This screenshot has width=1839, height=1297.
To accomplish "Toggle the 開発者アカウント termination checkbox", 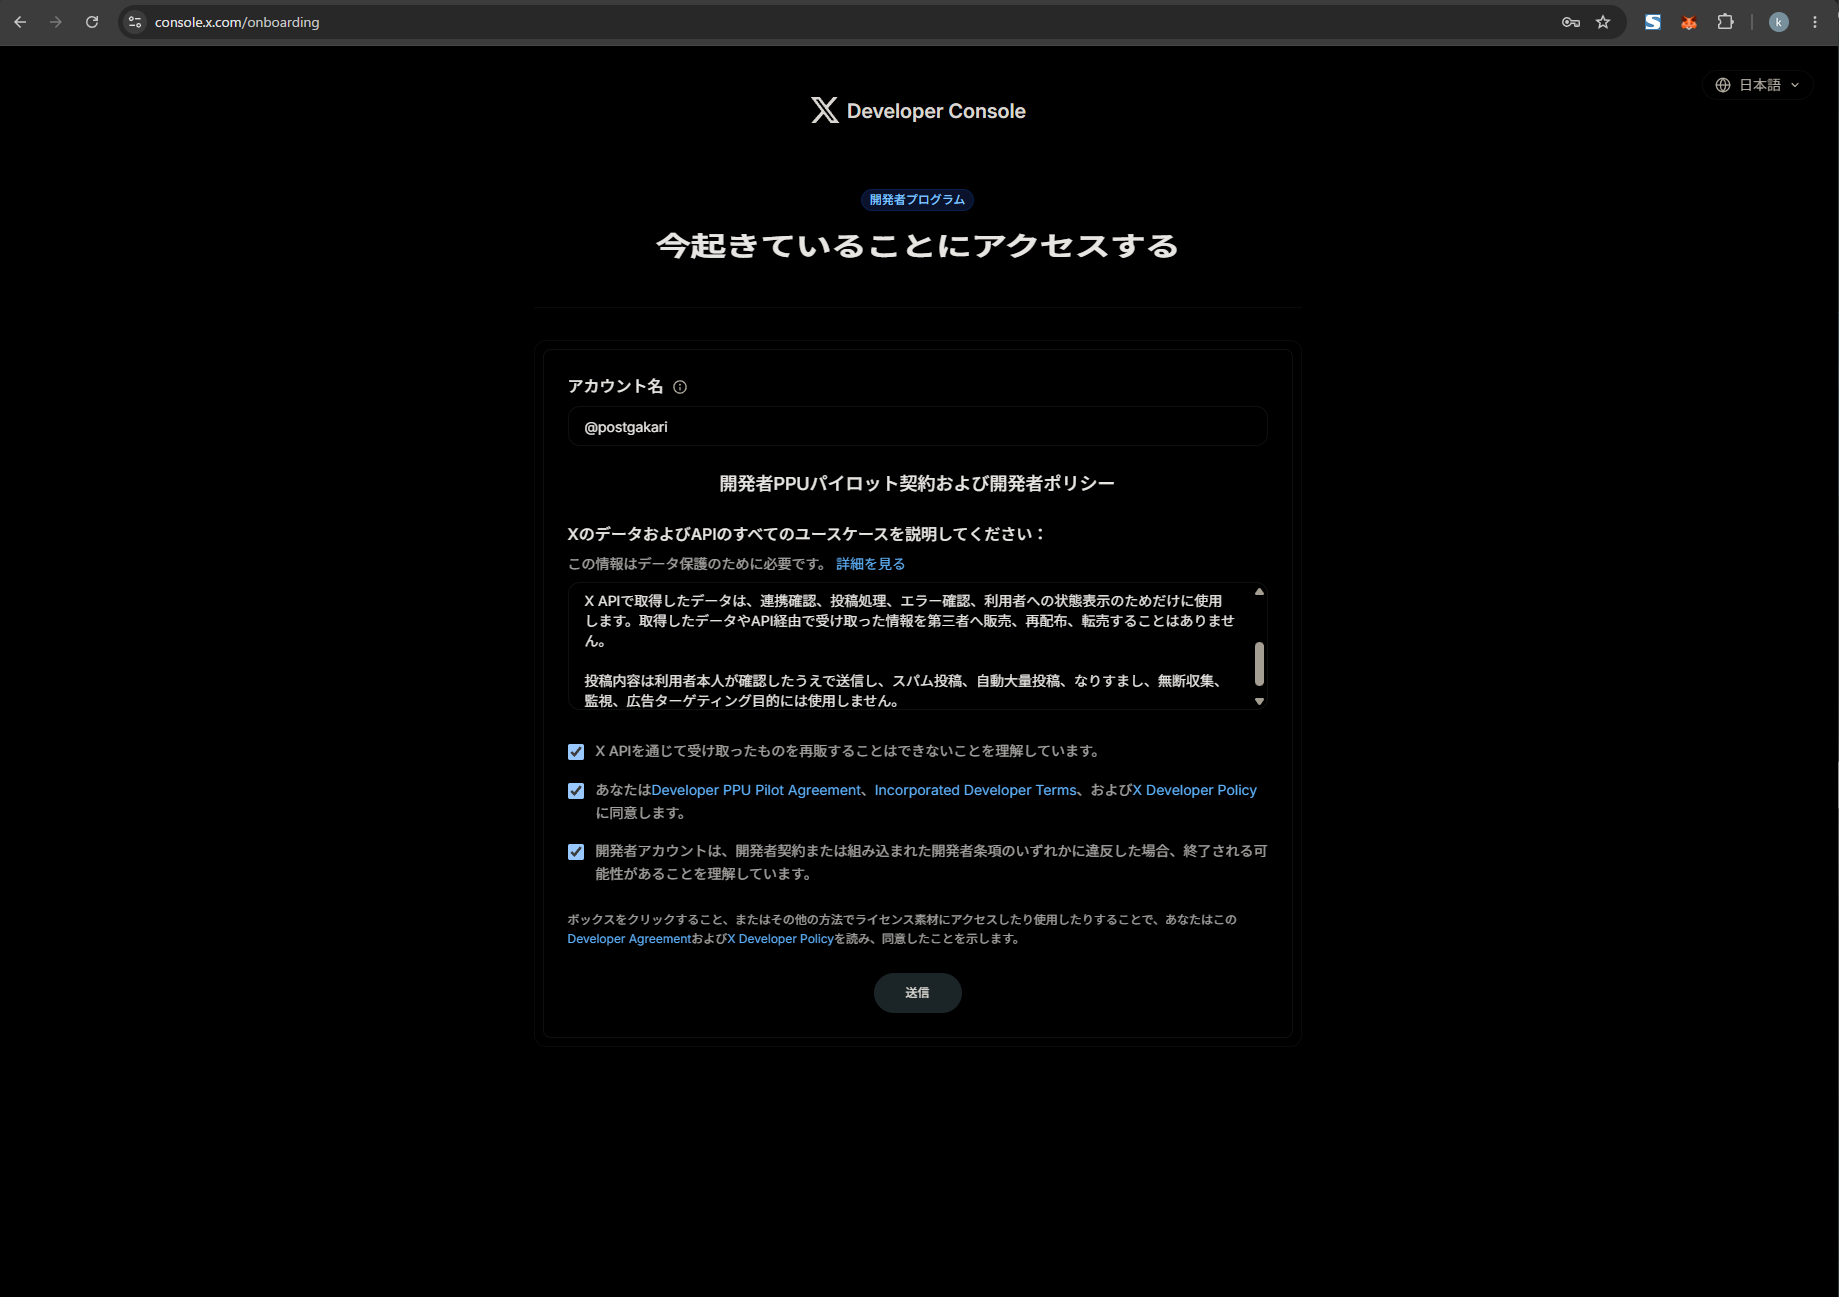I will pos(576,852).
